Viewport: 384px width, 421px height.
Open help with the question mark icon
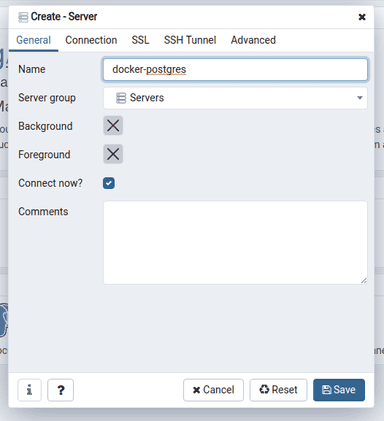coord(61,390)
